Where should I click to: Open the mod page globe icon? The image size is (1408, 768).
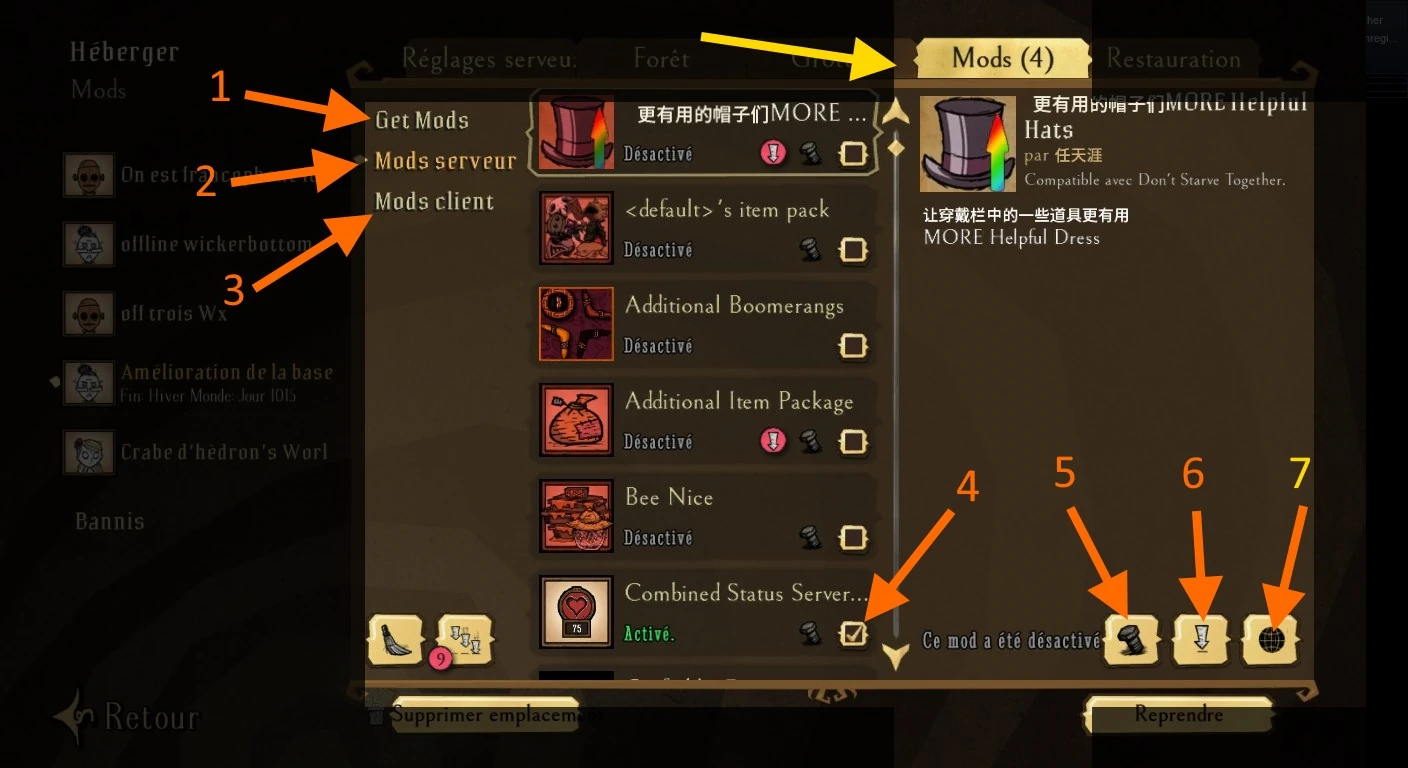[x=1271, y=639]
